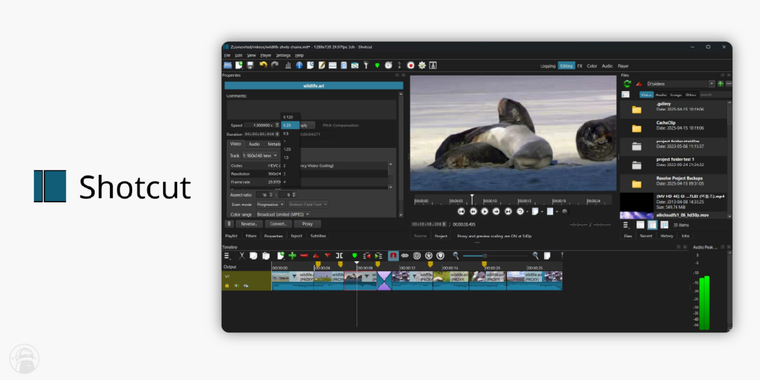Toggle Ripple circle icon in timeline

point(417,255)
